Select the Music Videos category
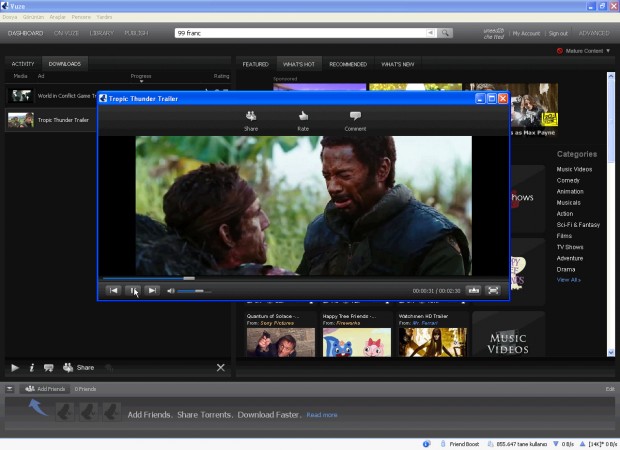 (574, 169)
